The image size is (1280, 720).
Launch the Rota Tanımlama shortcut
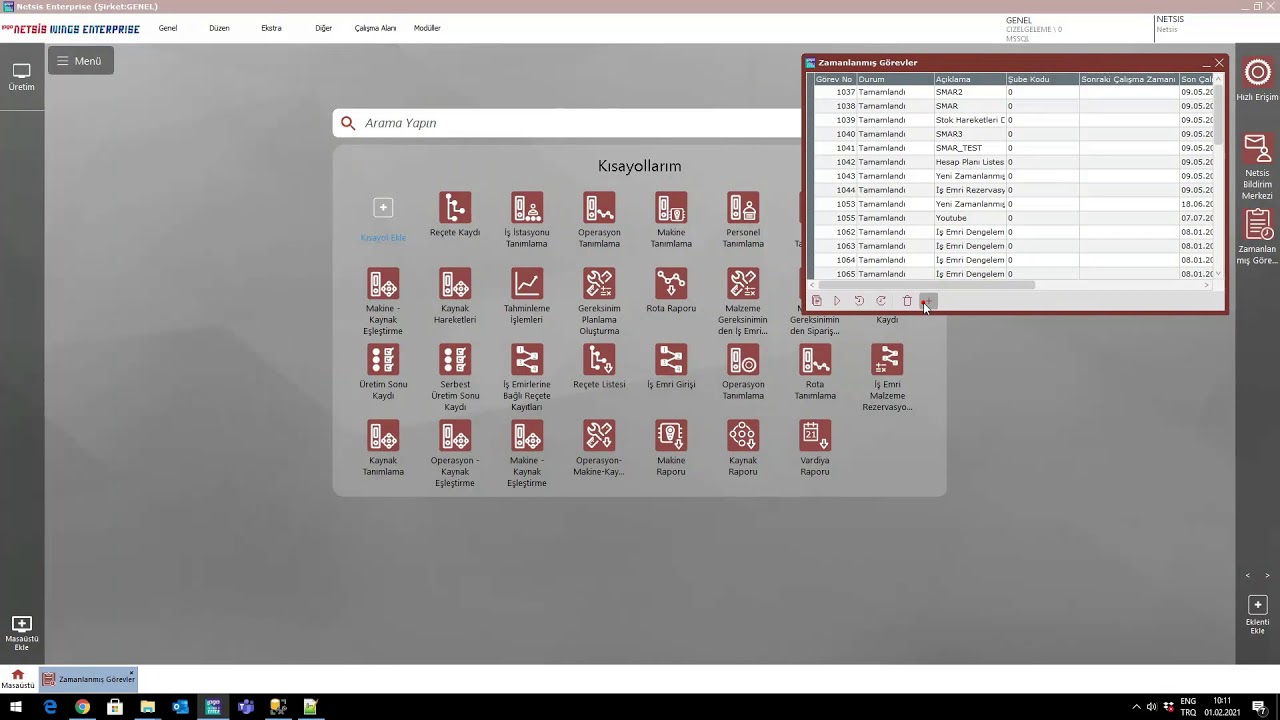click(815, 371)
